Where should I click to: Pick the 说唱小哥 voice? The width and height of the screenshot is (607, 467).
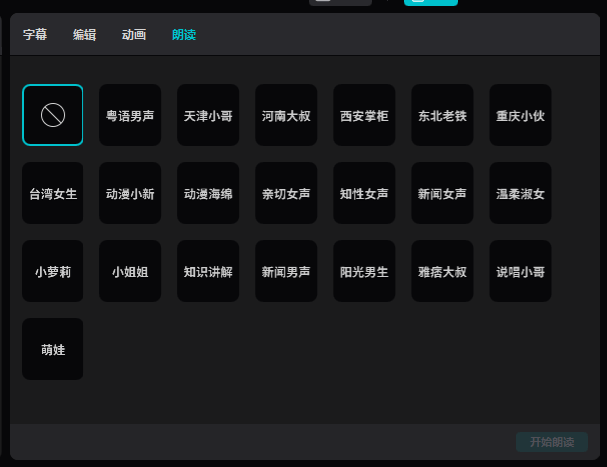pyautogui.click(x=520, y=271)
